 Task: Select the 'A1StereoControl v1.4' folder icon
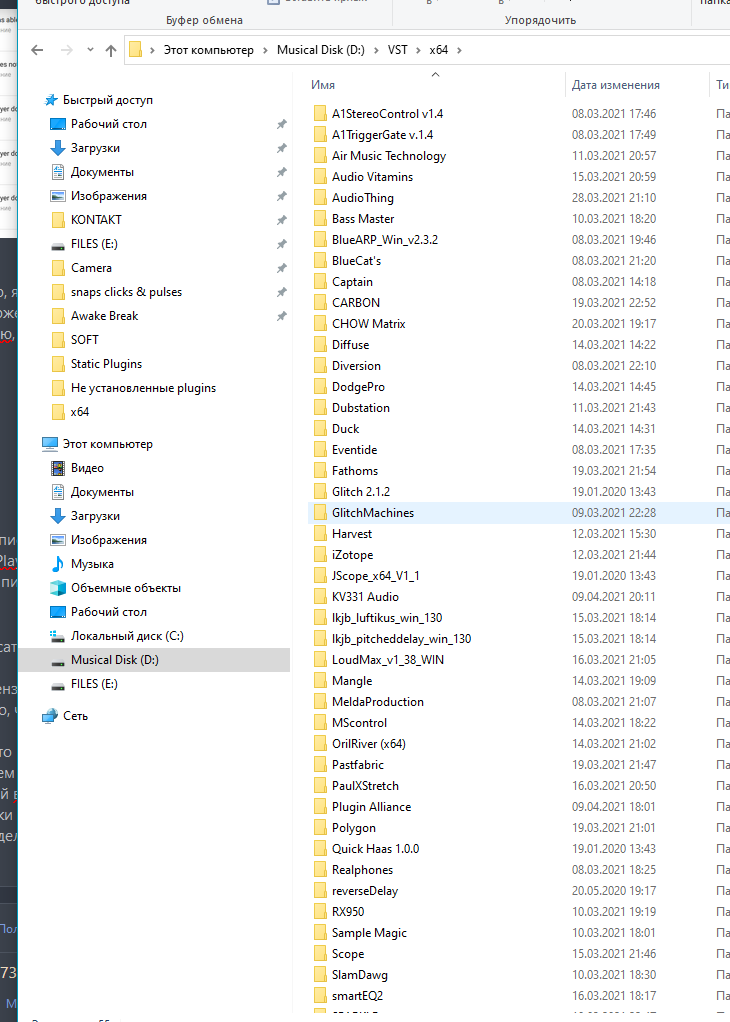click(x=320, y=113)
